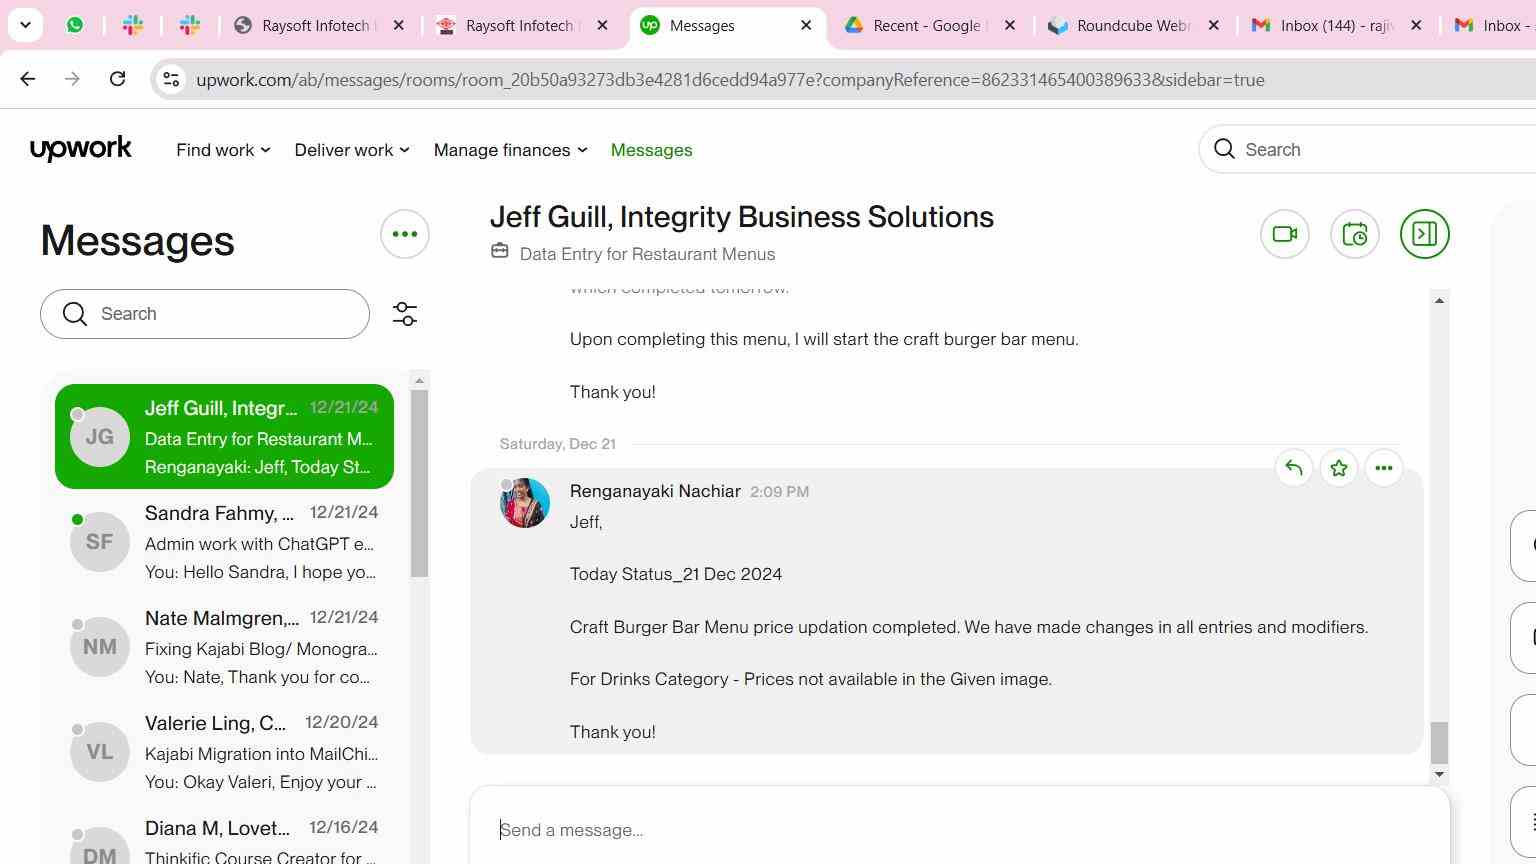Close the Messages browser tab
The image size is (1536, 864).
[x=806, y=25]
